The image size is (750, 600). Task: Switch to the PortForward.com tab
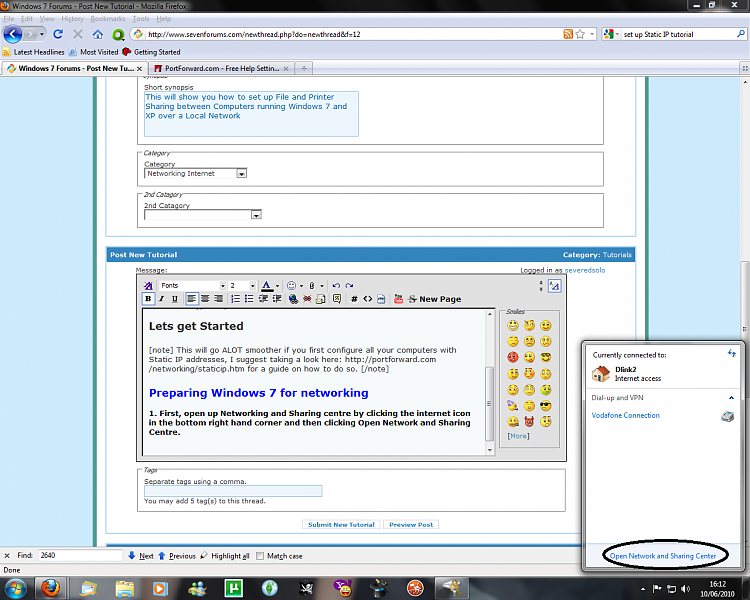[x=220, y=68]
